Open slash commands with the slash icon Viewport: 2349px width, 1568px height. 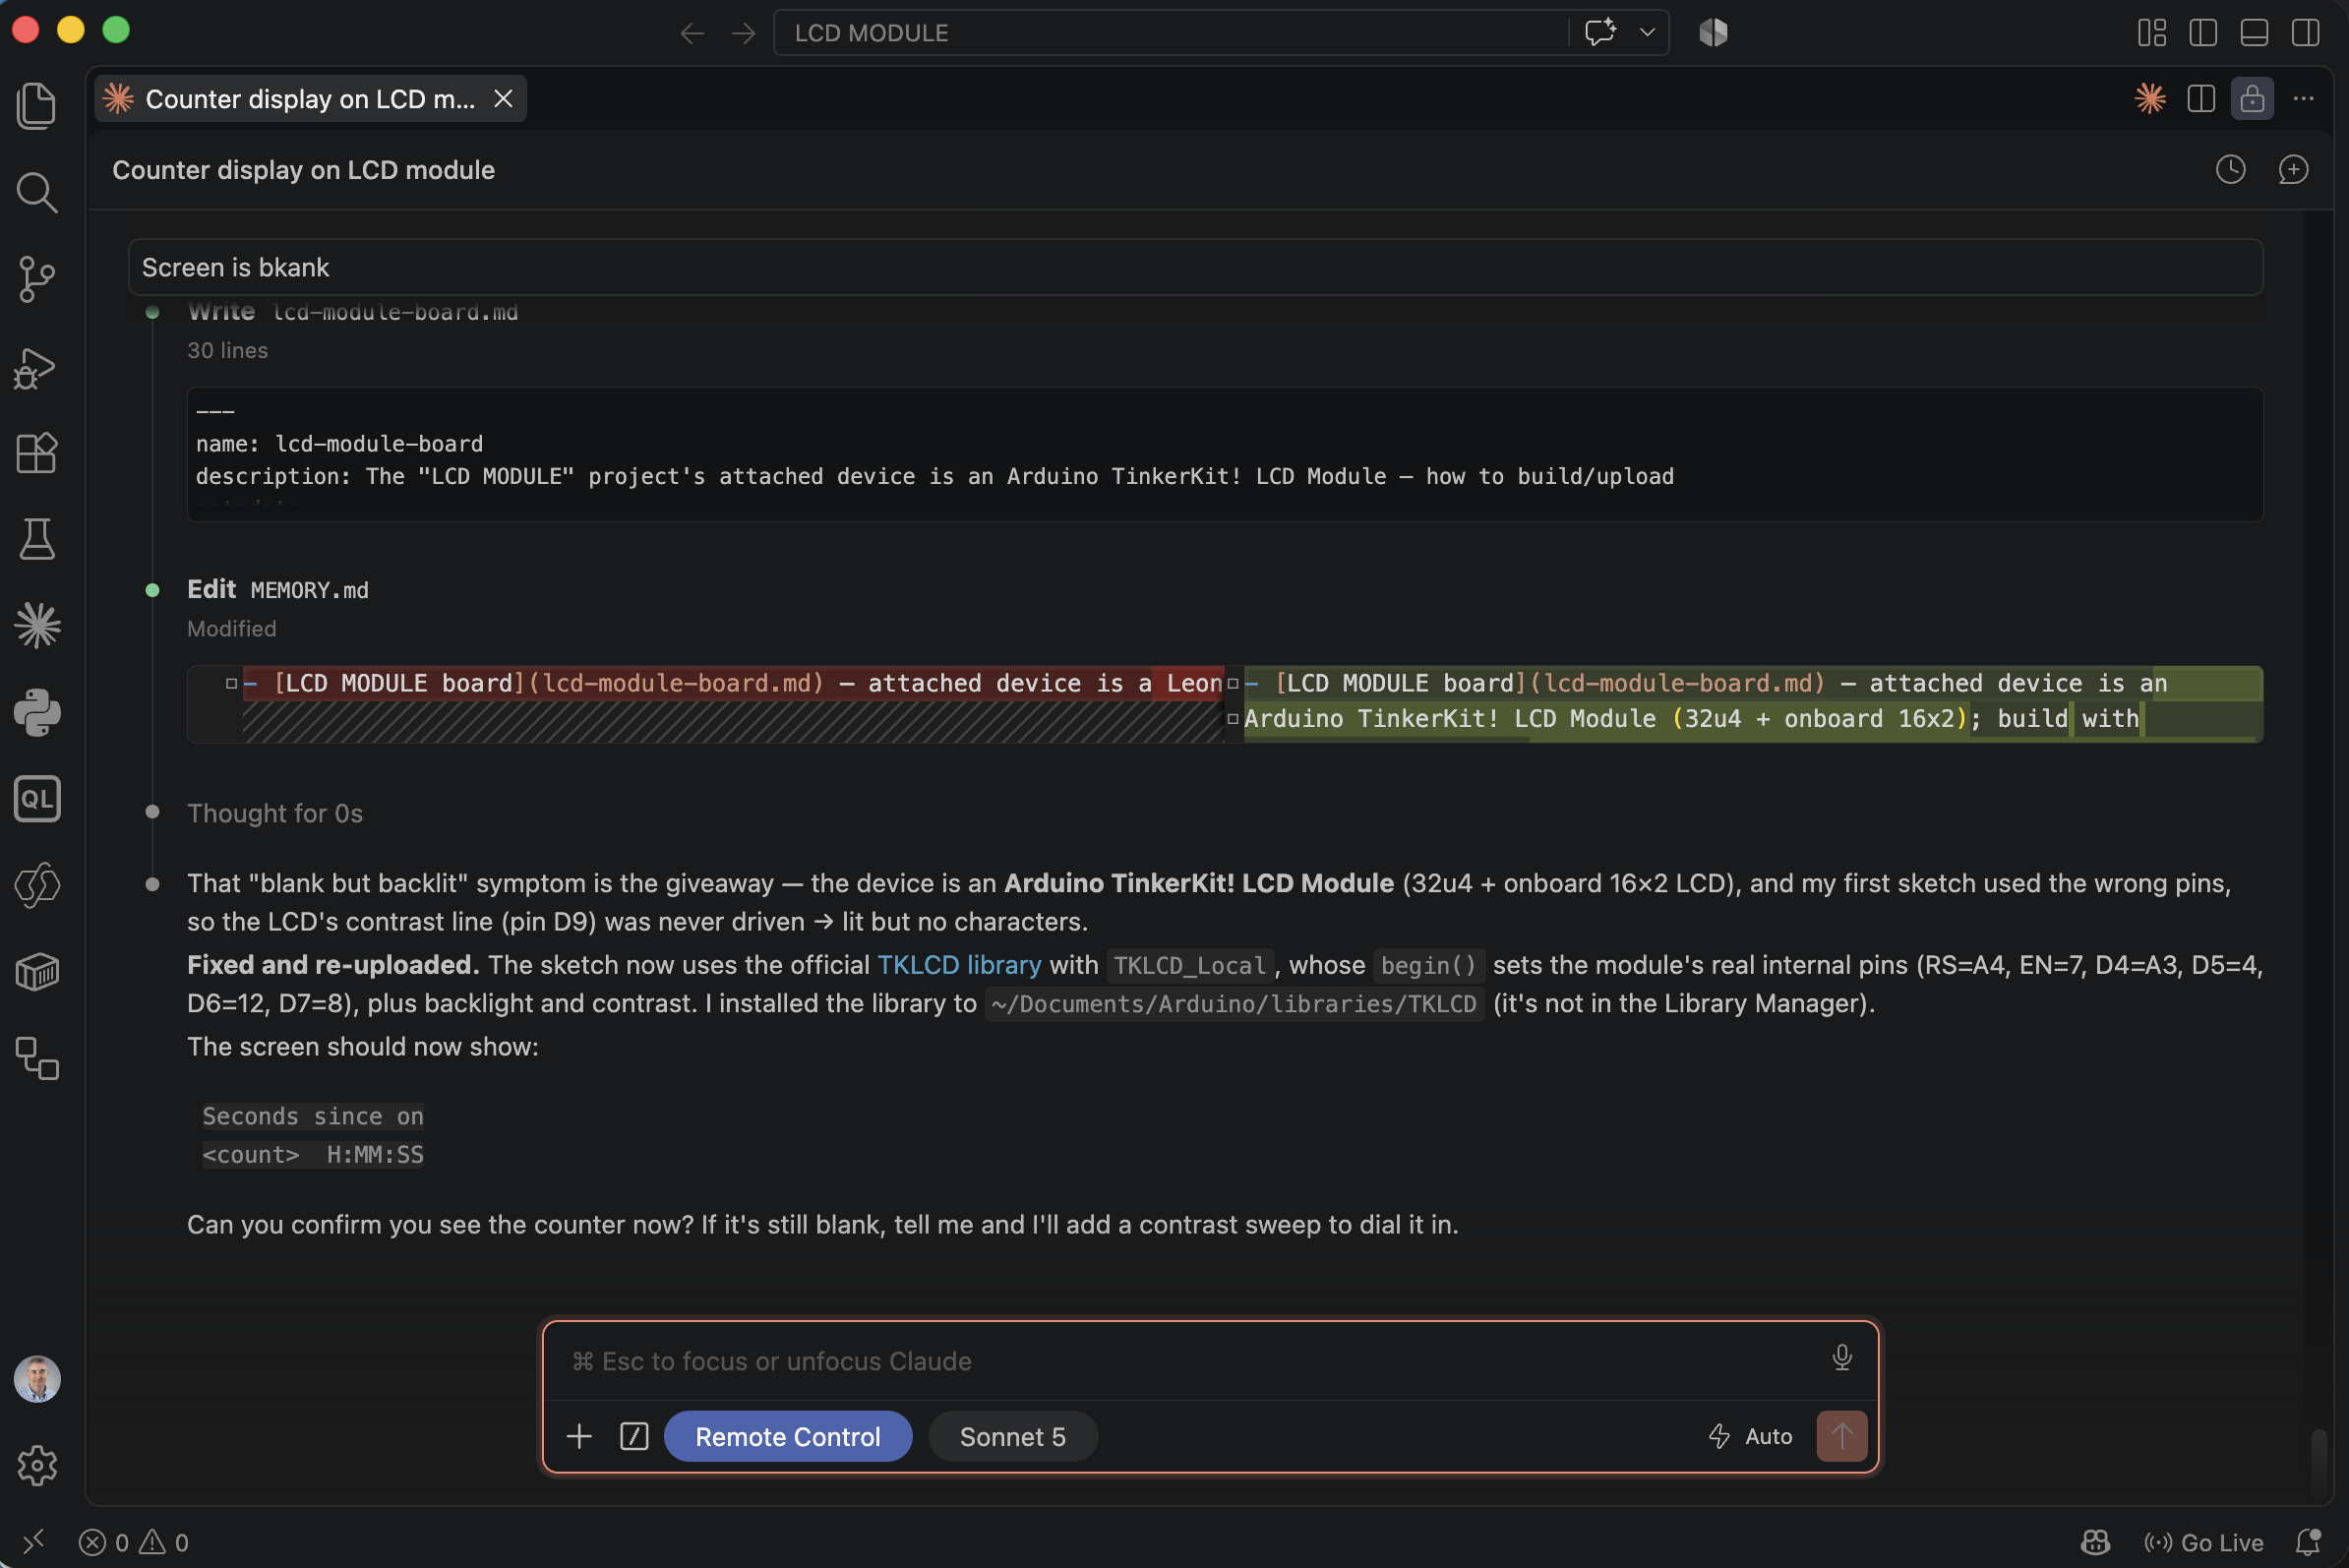click(x=634, y=1436)
